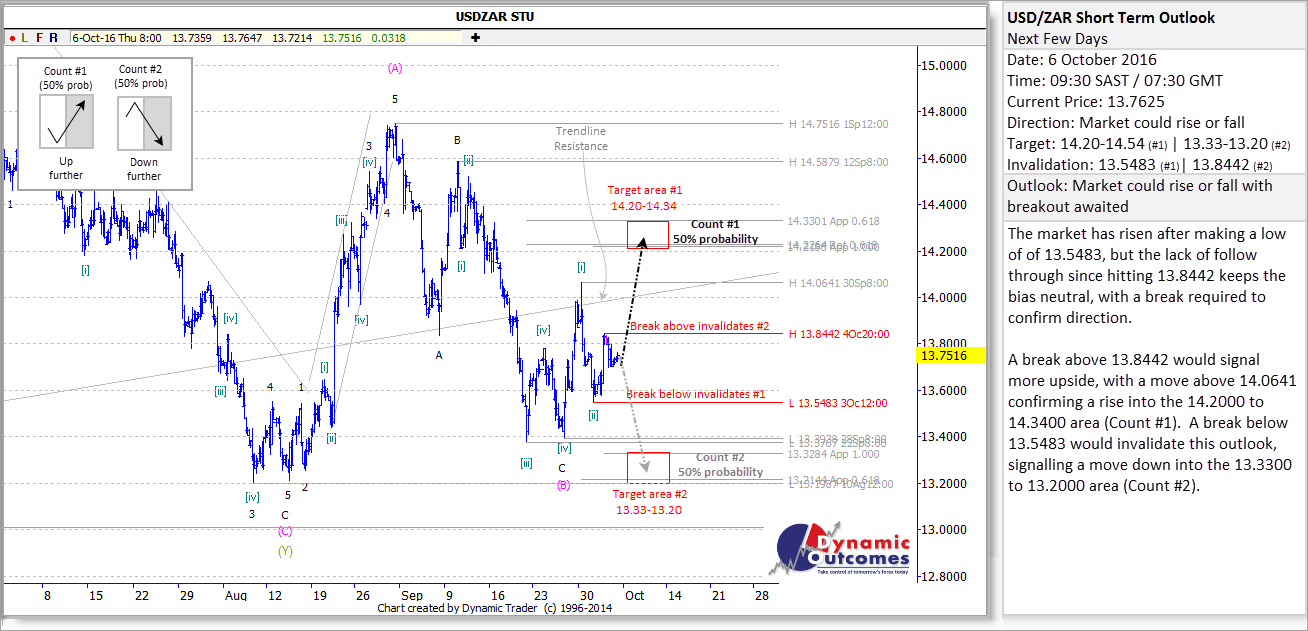
Task: Click the olive 'L' toolbar icon
Action: click(25, 38)
